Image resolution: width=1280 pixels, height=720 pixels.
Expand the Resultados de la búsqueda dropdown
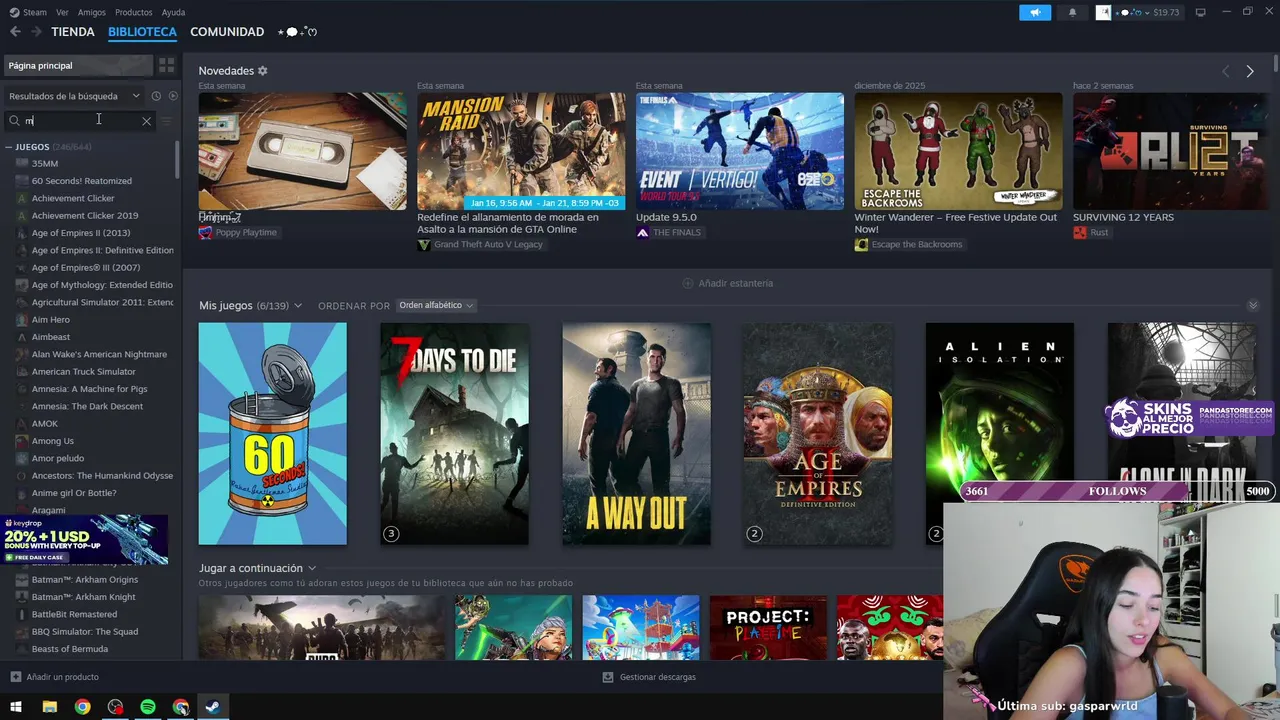point(74,96)
